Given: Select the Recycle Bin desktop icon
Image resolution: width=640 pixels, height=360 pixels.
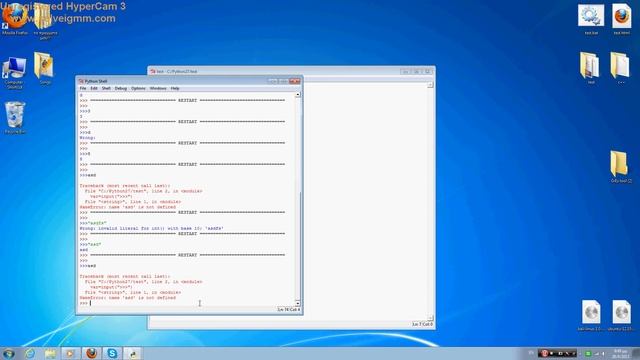Looking at the screenshot, I should [15, 118].
